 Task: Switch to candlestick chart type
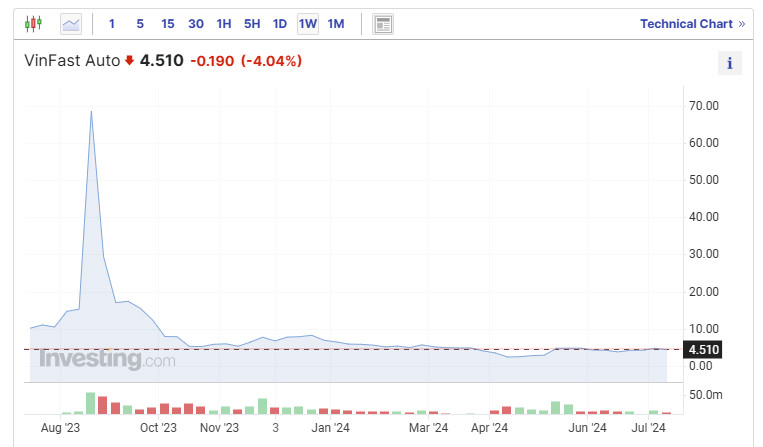coord(34,23)
